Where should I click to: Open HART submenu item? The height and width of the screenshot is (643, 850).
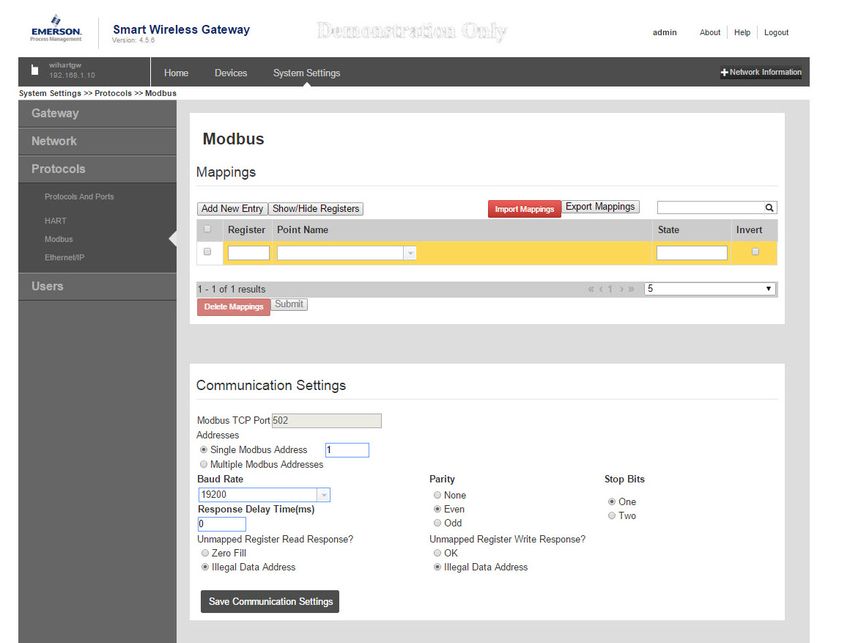click(x=55, y=221)
